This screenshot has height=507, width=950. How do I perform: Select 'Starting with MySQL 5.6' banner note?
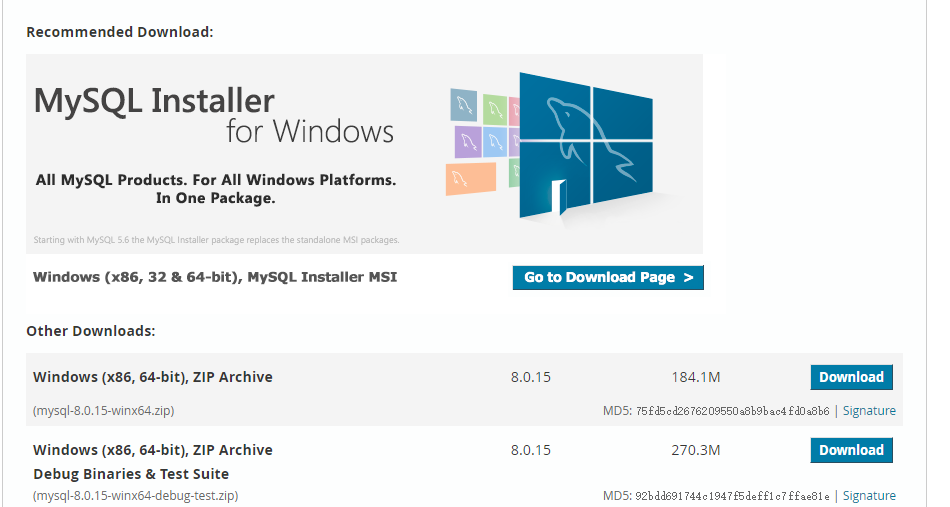(x=216, y=240)
